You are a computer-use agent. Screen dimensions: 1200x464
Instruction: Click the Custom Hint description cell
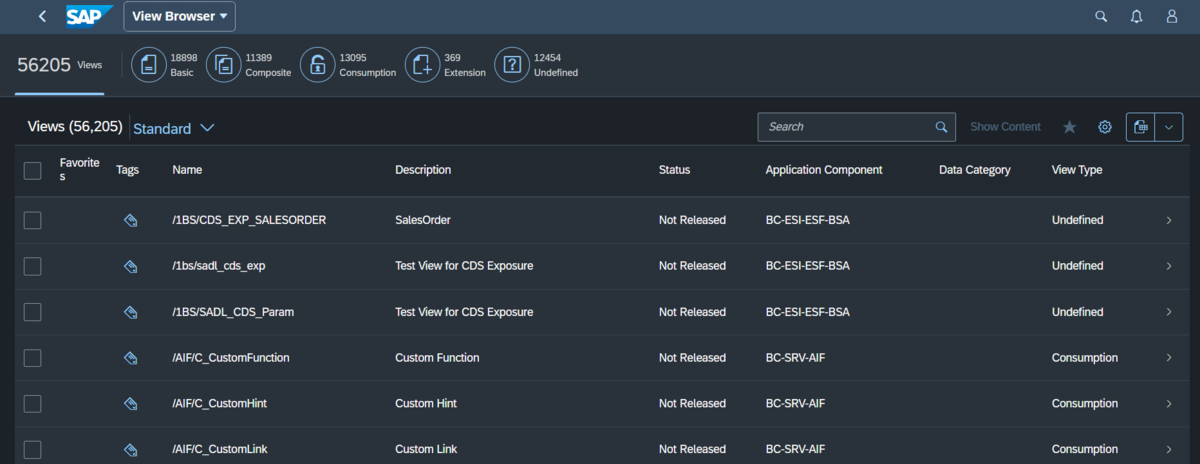pyautogui.click(x=425, y=404)
